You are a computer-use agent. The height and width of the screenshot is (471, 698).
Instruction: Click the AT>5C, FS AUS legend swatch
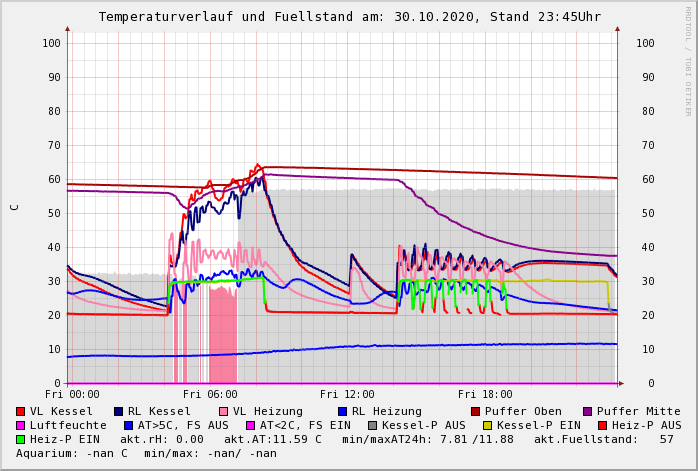pyautogui.click(x=128, y=425)
